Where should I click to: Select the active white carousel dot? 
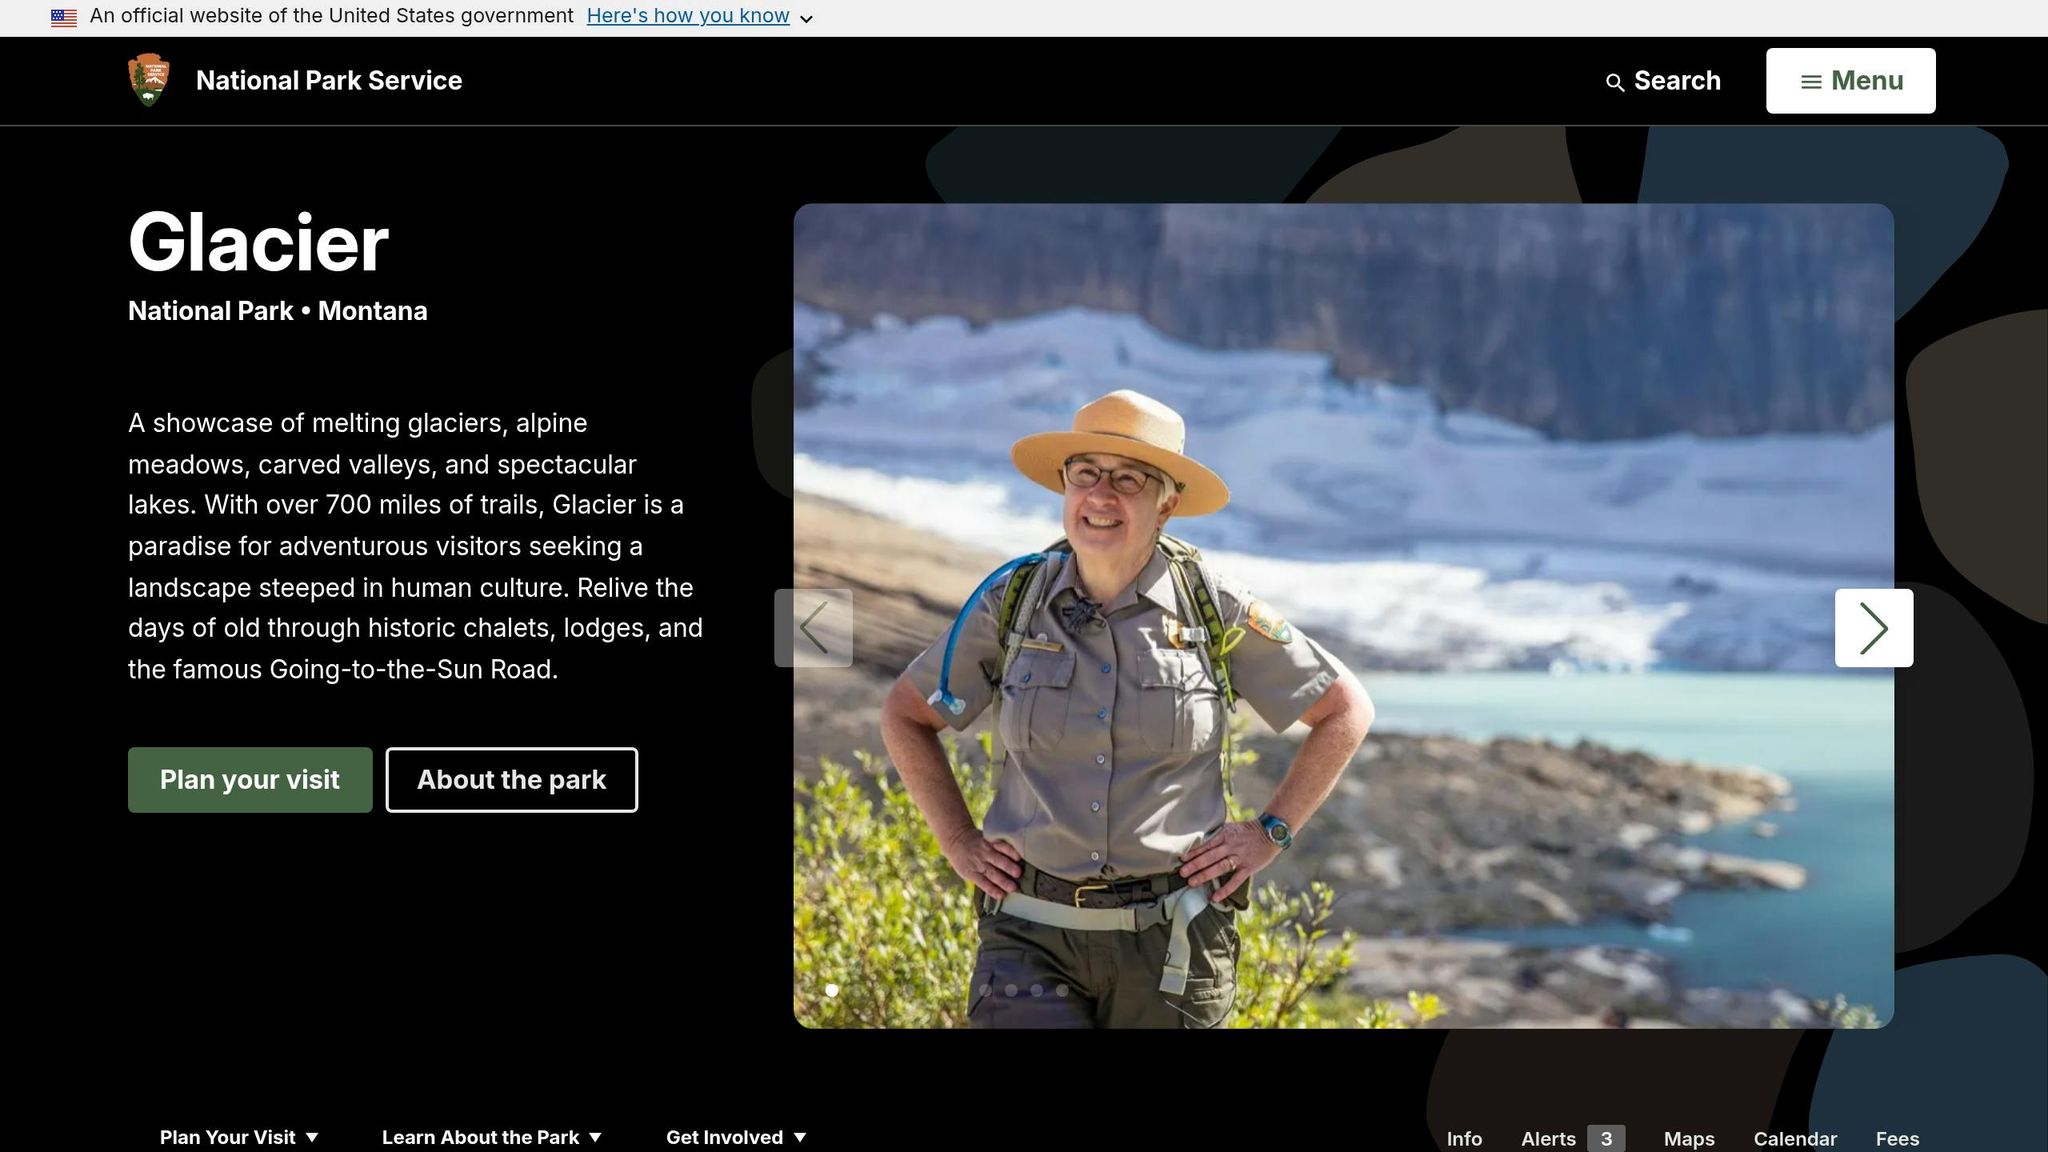832,990
